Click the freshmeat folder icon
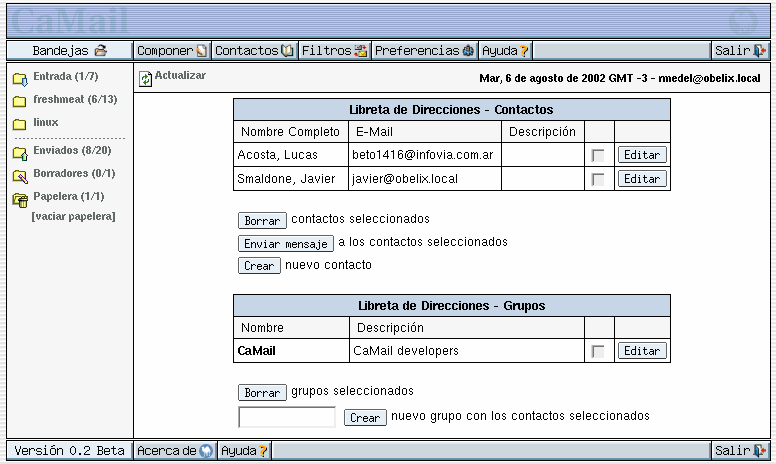776x464 pixels. pos(19,101)
